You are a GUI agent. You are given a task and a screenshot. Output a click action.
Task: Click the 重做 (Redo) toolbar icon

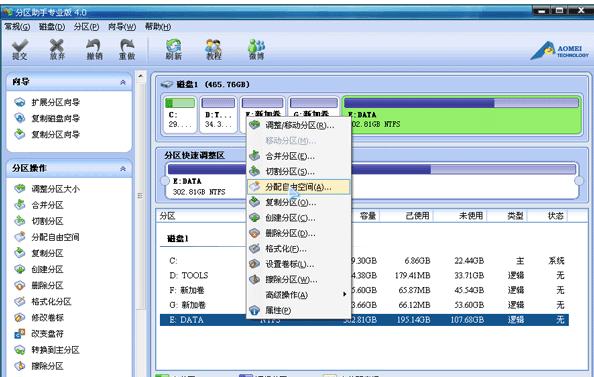(x=127, y=50)
